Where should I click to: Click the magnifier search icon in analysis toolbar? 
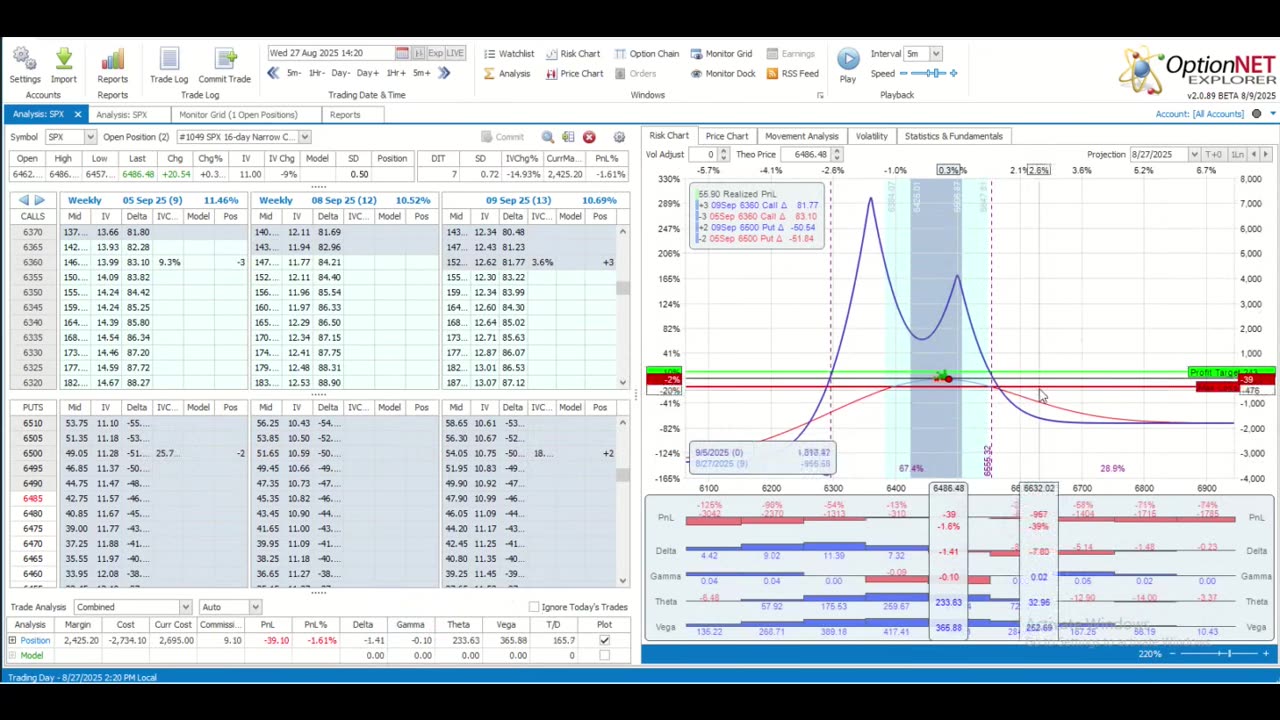pos(548,137)
